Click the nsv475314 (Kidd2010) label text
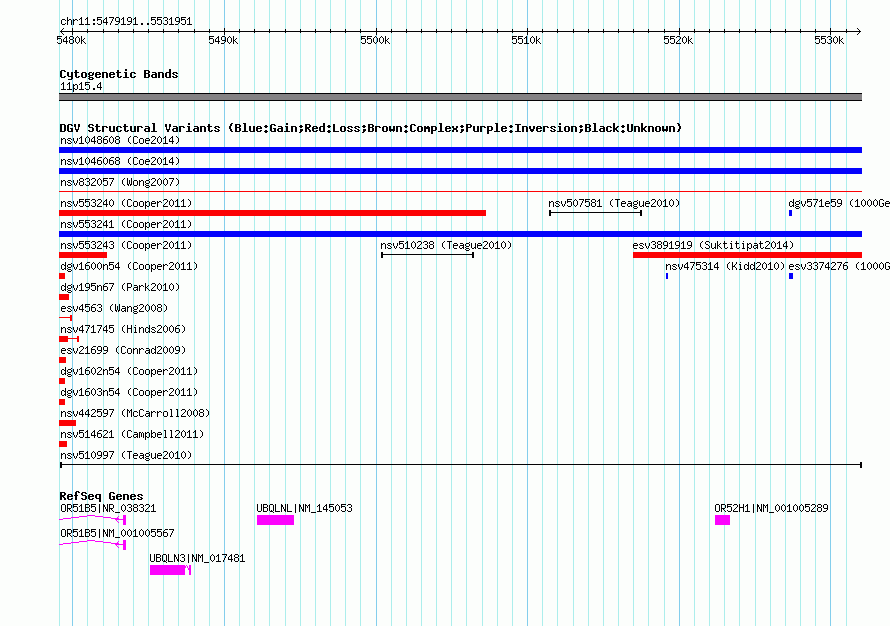This screenshot has height=626, width=890. pyautogui.click(x=725, y=266)
